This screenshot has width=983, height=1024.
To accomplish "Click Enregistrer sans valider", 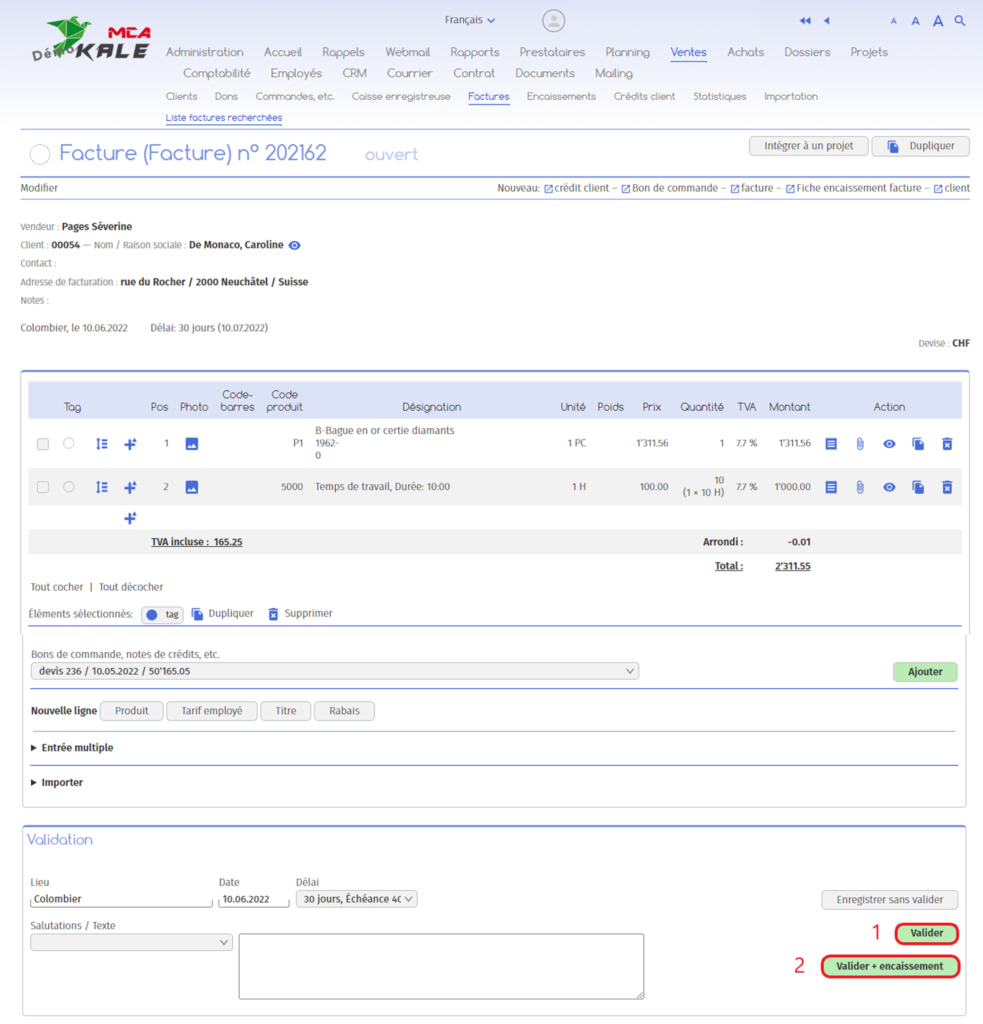I will click(x=890, y=900).
